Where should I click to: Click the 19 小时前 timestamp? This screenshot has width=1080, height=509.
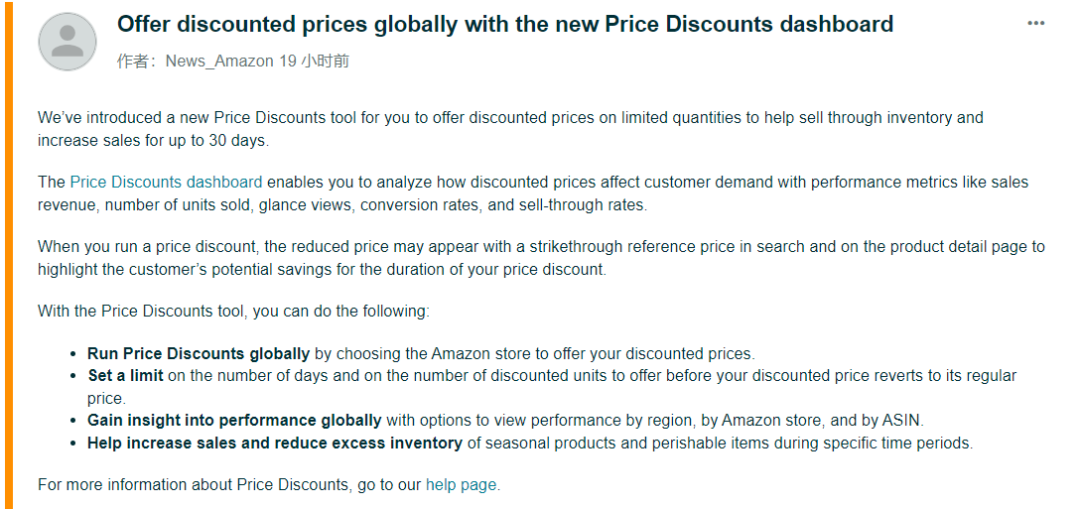pos(314,61)
